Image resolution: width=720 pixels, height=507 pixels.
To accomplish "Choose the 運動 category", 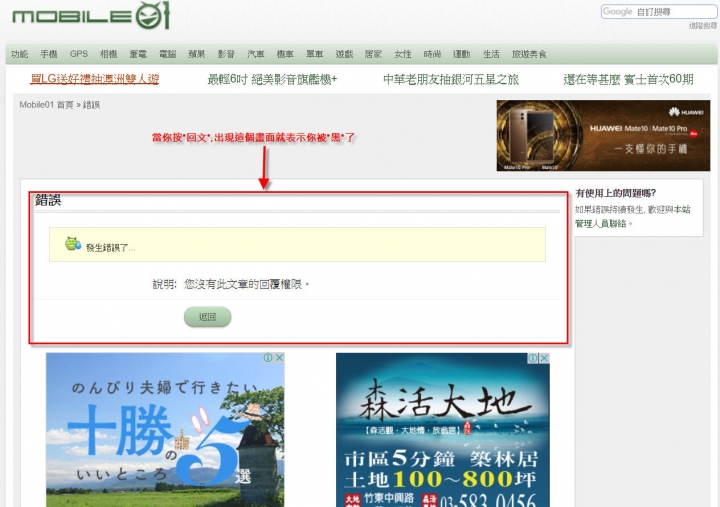I will [462, 54].
